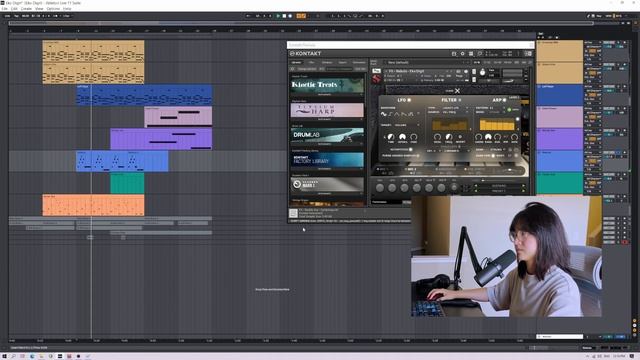Click the Arrangement Record button
This screenshot has width=640, height=360.
(x=290, y=16)
